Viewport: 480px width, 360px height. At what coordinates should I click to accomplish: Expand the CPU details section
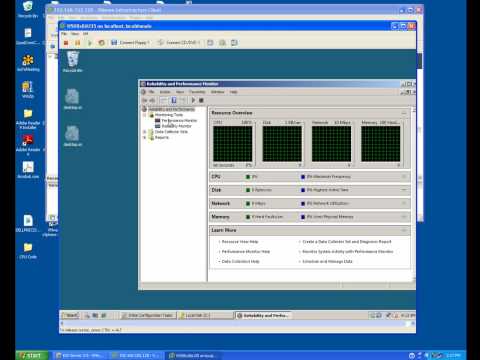(404, 177)
